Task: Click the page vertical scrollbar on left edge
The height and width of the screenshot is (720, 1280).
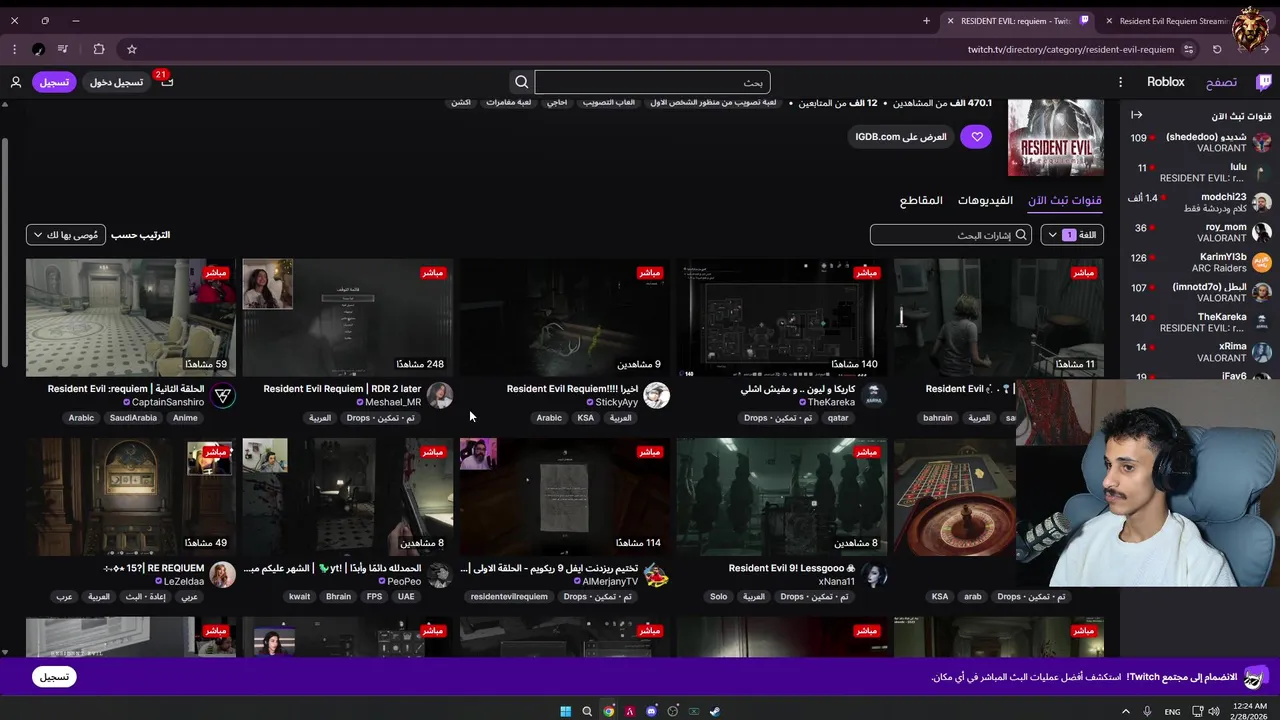Action: (x=4, y=250)
